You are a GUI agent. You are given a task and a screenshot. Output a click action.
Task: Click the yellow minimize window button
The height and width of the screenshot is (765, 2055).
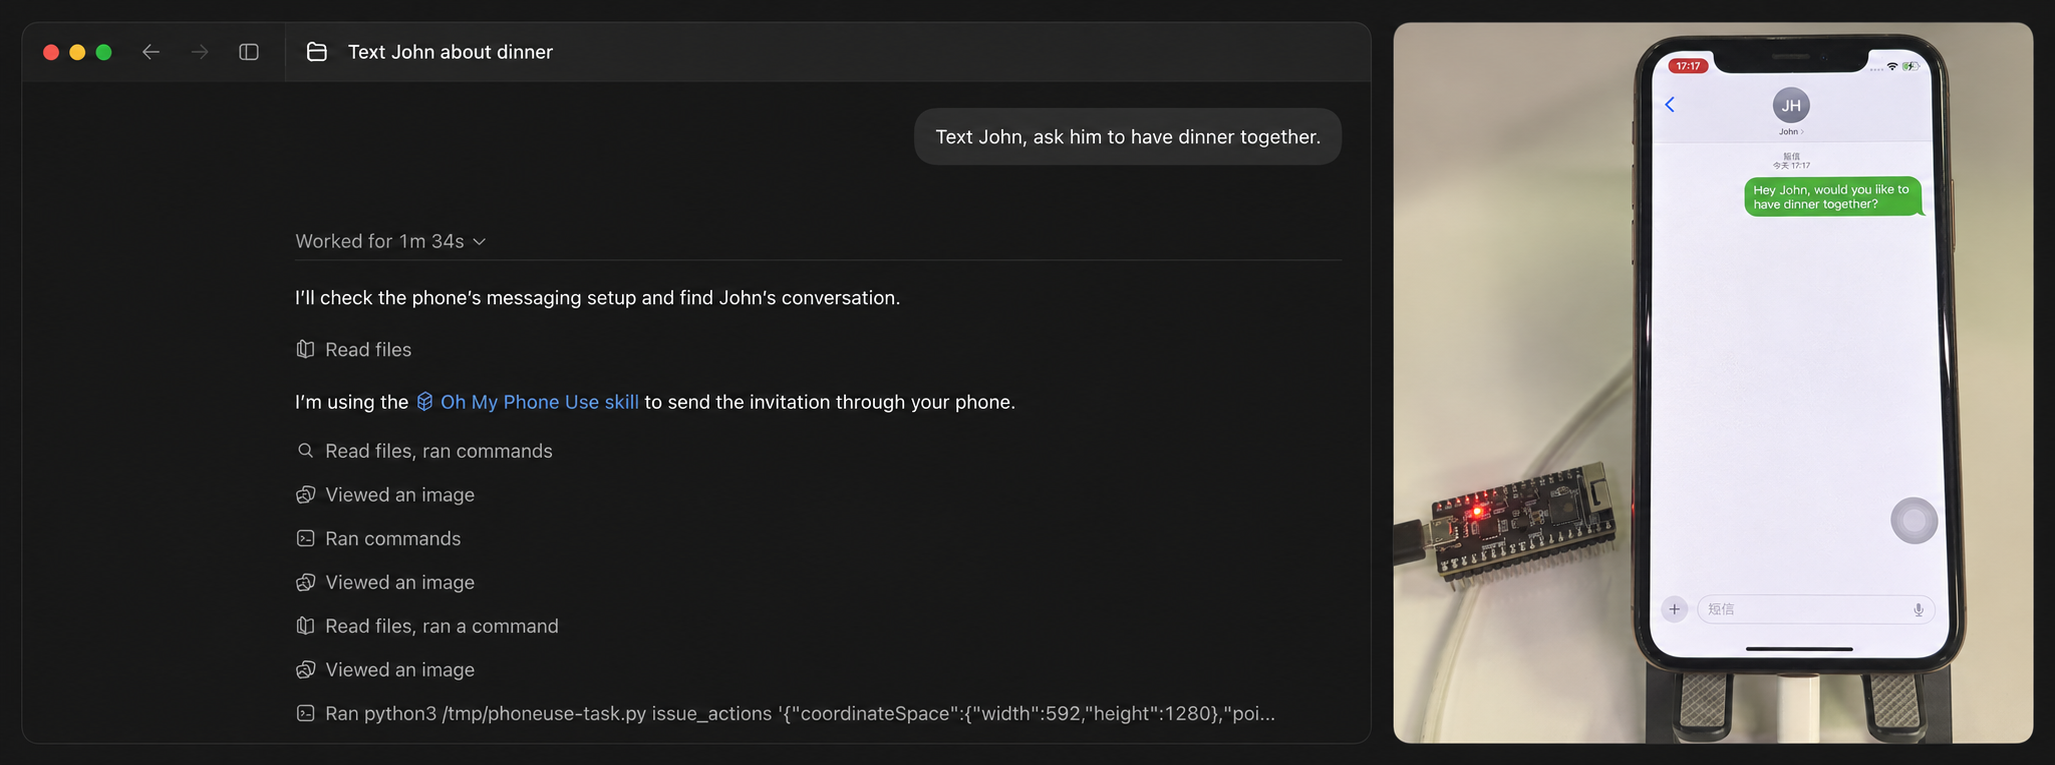click(77, 52)
